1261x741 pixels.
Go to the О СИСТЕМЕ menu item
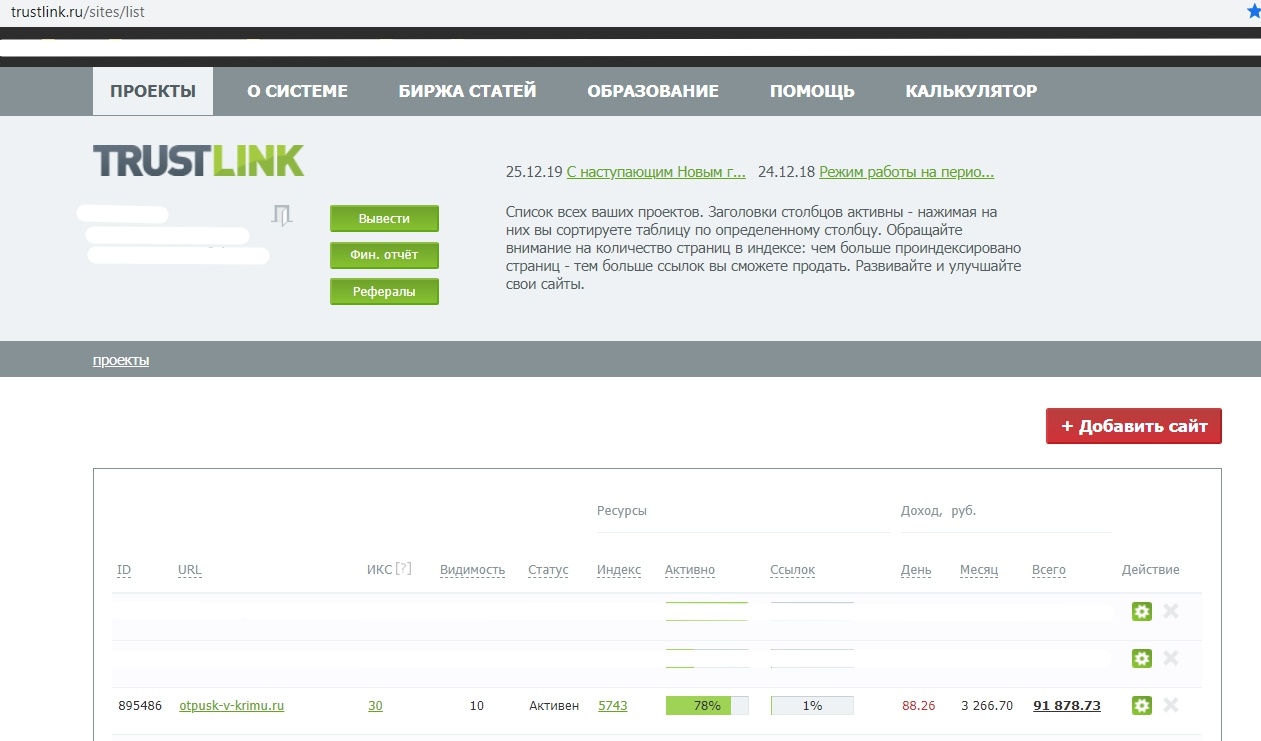(x=297, y=91)
